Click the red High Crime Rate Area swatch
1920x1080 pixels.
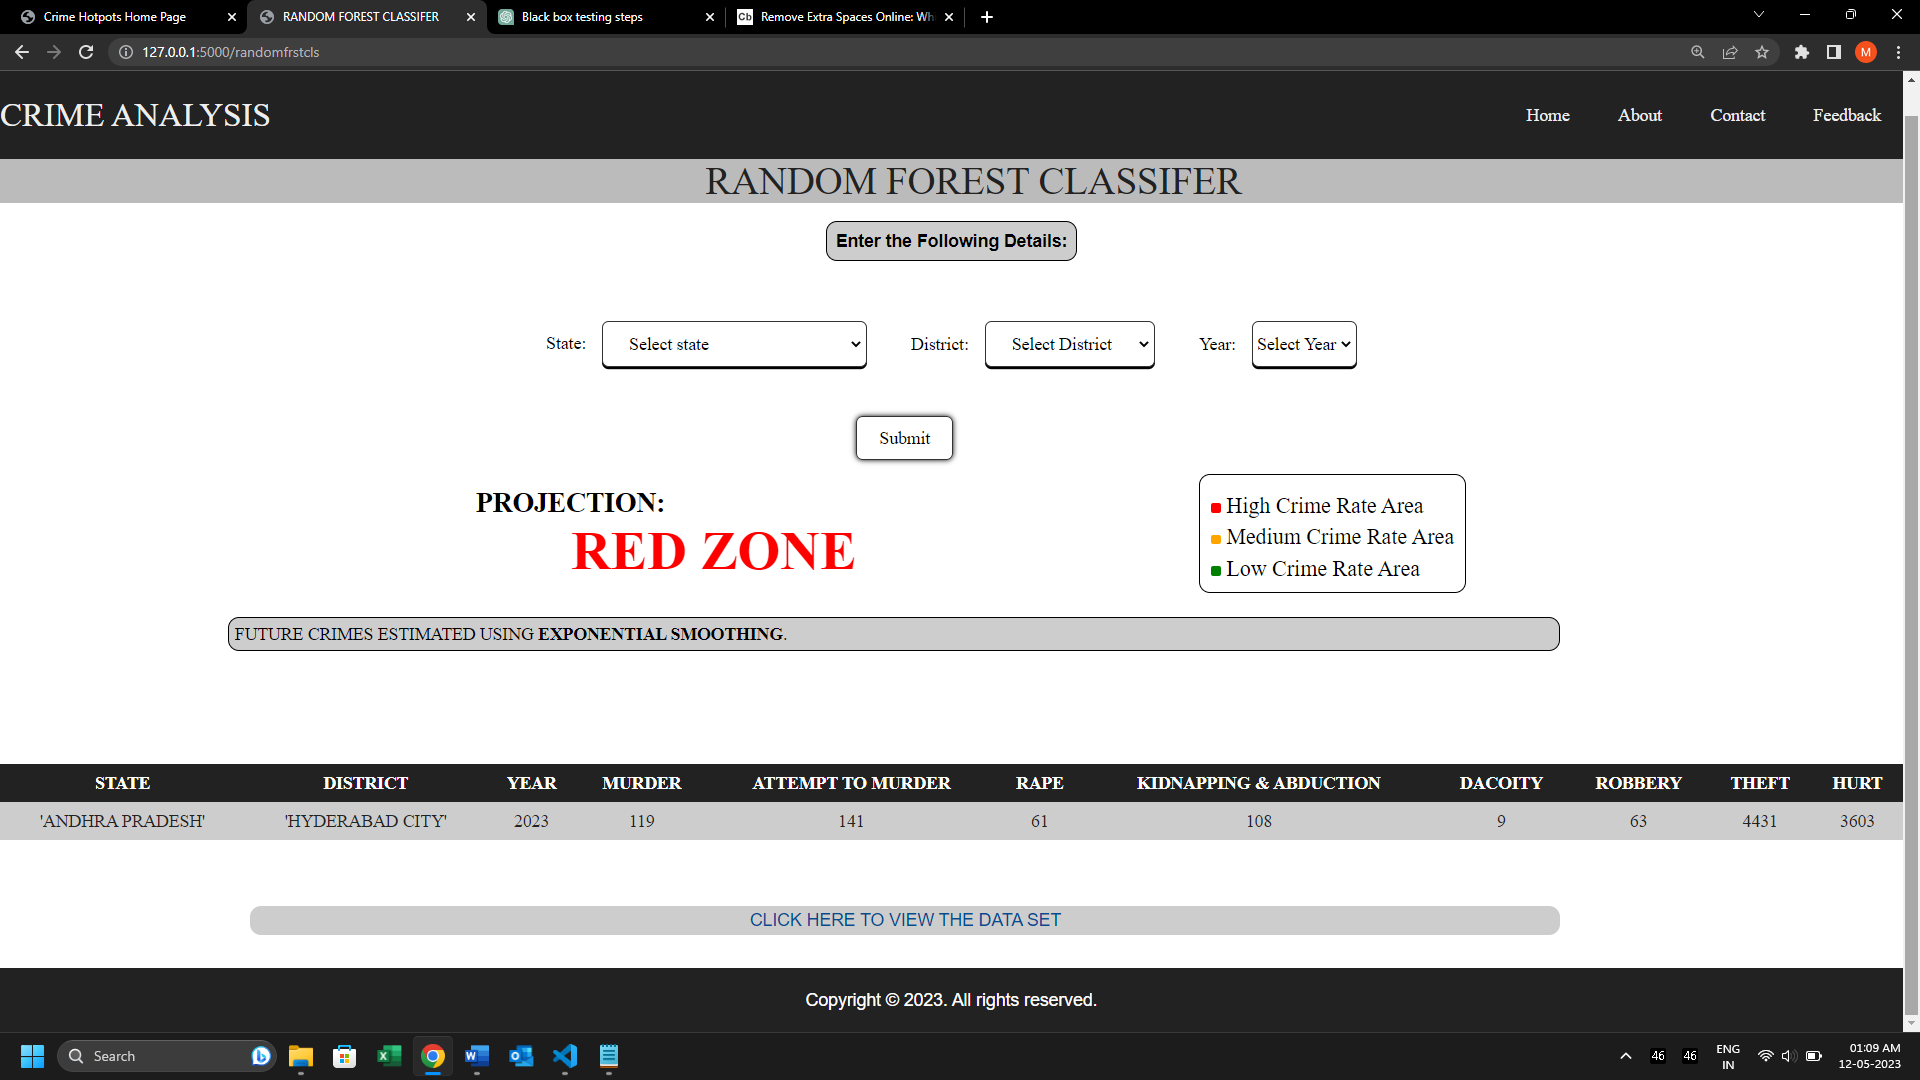1215,507
